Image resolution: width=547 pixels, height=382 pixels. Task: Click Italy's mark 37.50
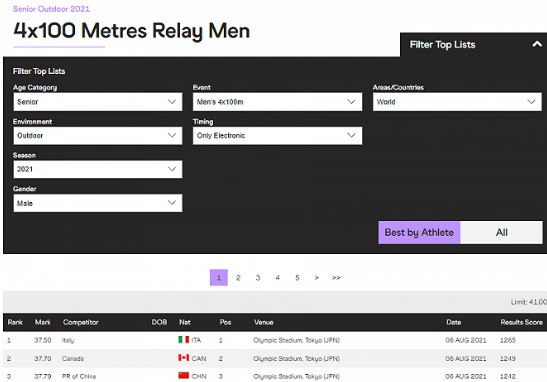[x=43, y=340]
